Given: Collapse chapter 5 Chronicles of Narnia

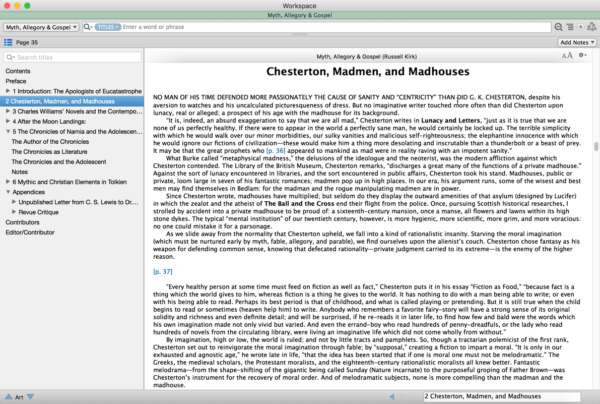Looking at the screenshot, I should pyautogui.click(x=9, y=132).
